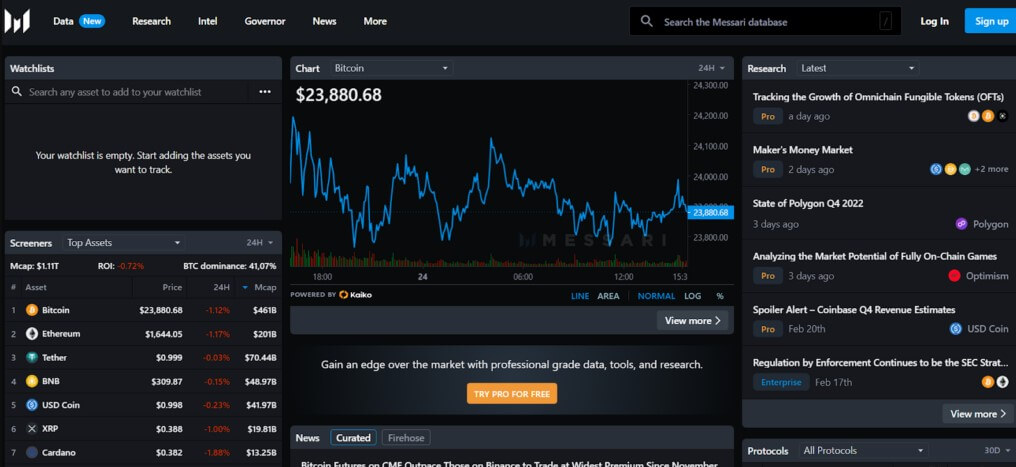Sort screener by Asset column header

click(x=36, y=288)
